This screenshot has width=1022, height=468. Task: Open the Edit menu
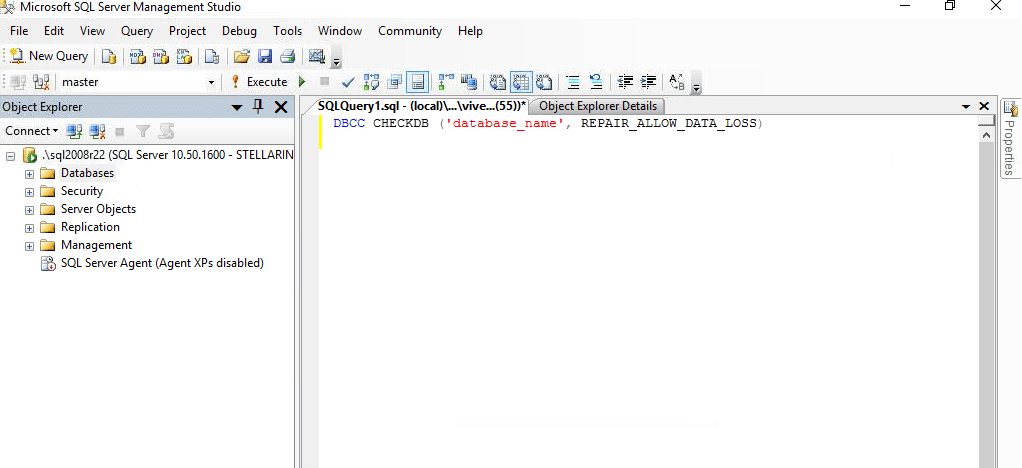[54, 31]
